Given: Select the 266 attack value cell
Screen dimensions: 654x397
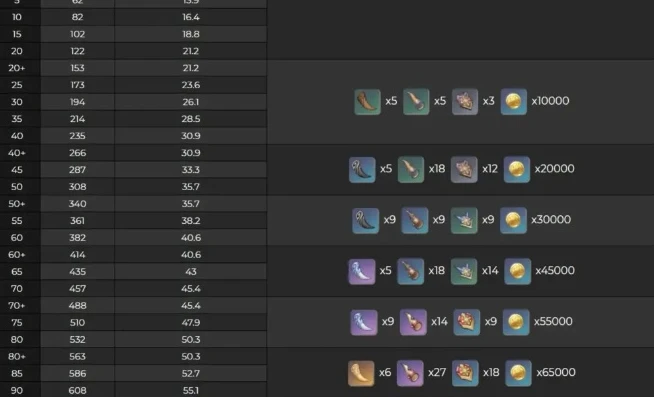Looking at the screenshot, I should click(78, 153).
